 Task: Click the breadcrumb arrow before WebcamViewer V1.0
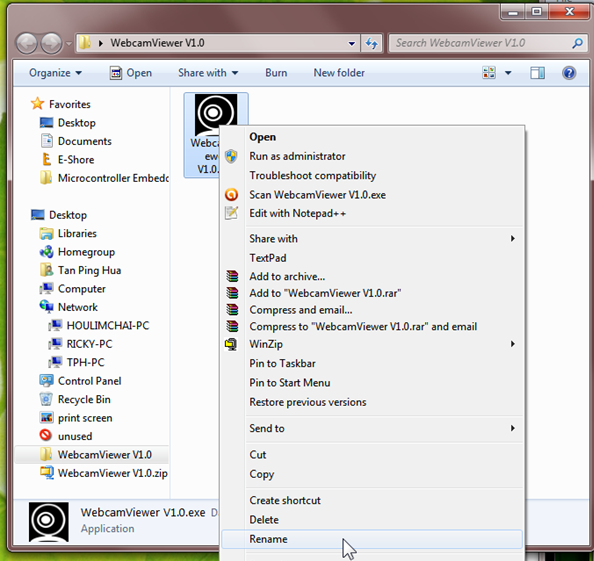(100, 43)
